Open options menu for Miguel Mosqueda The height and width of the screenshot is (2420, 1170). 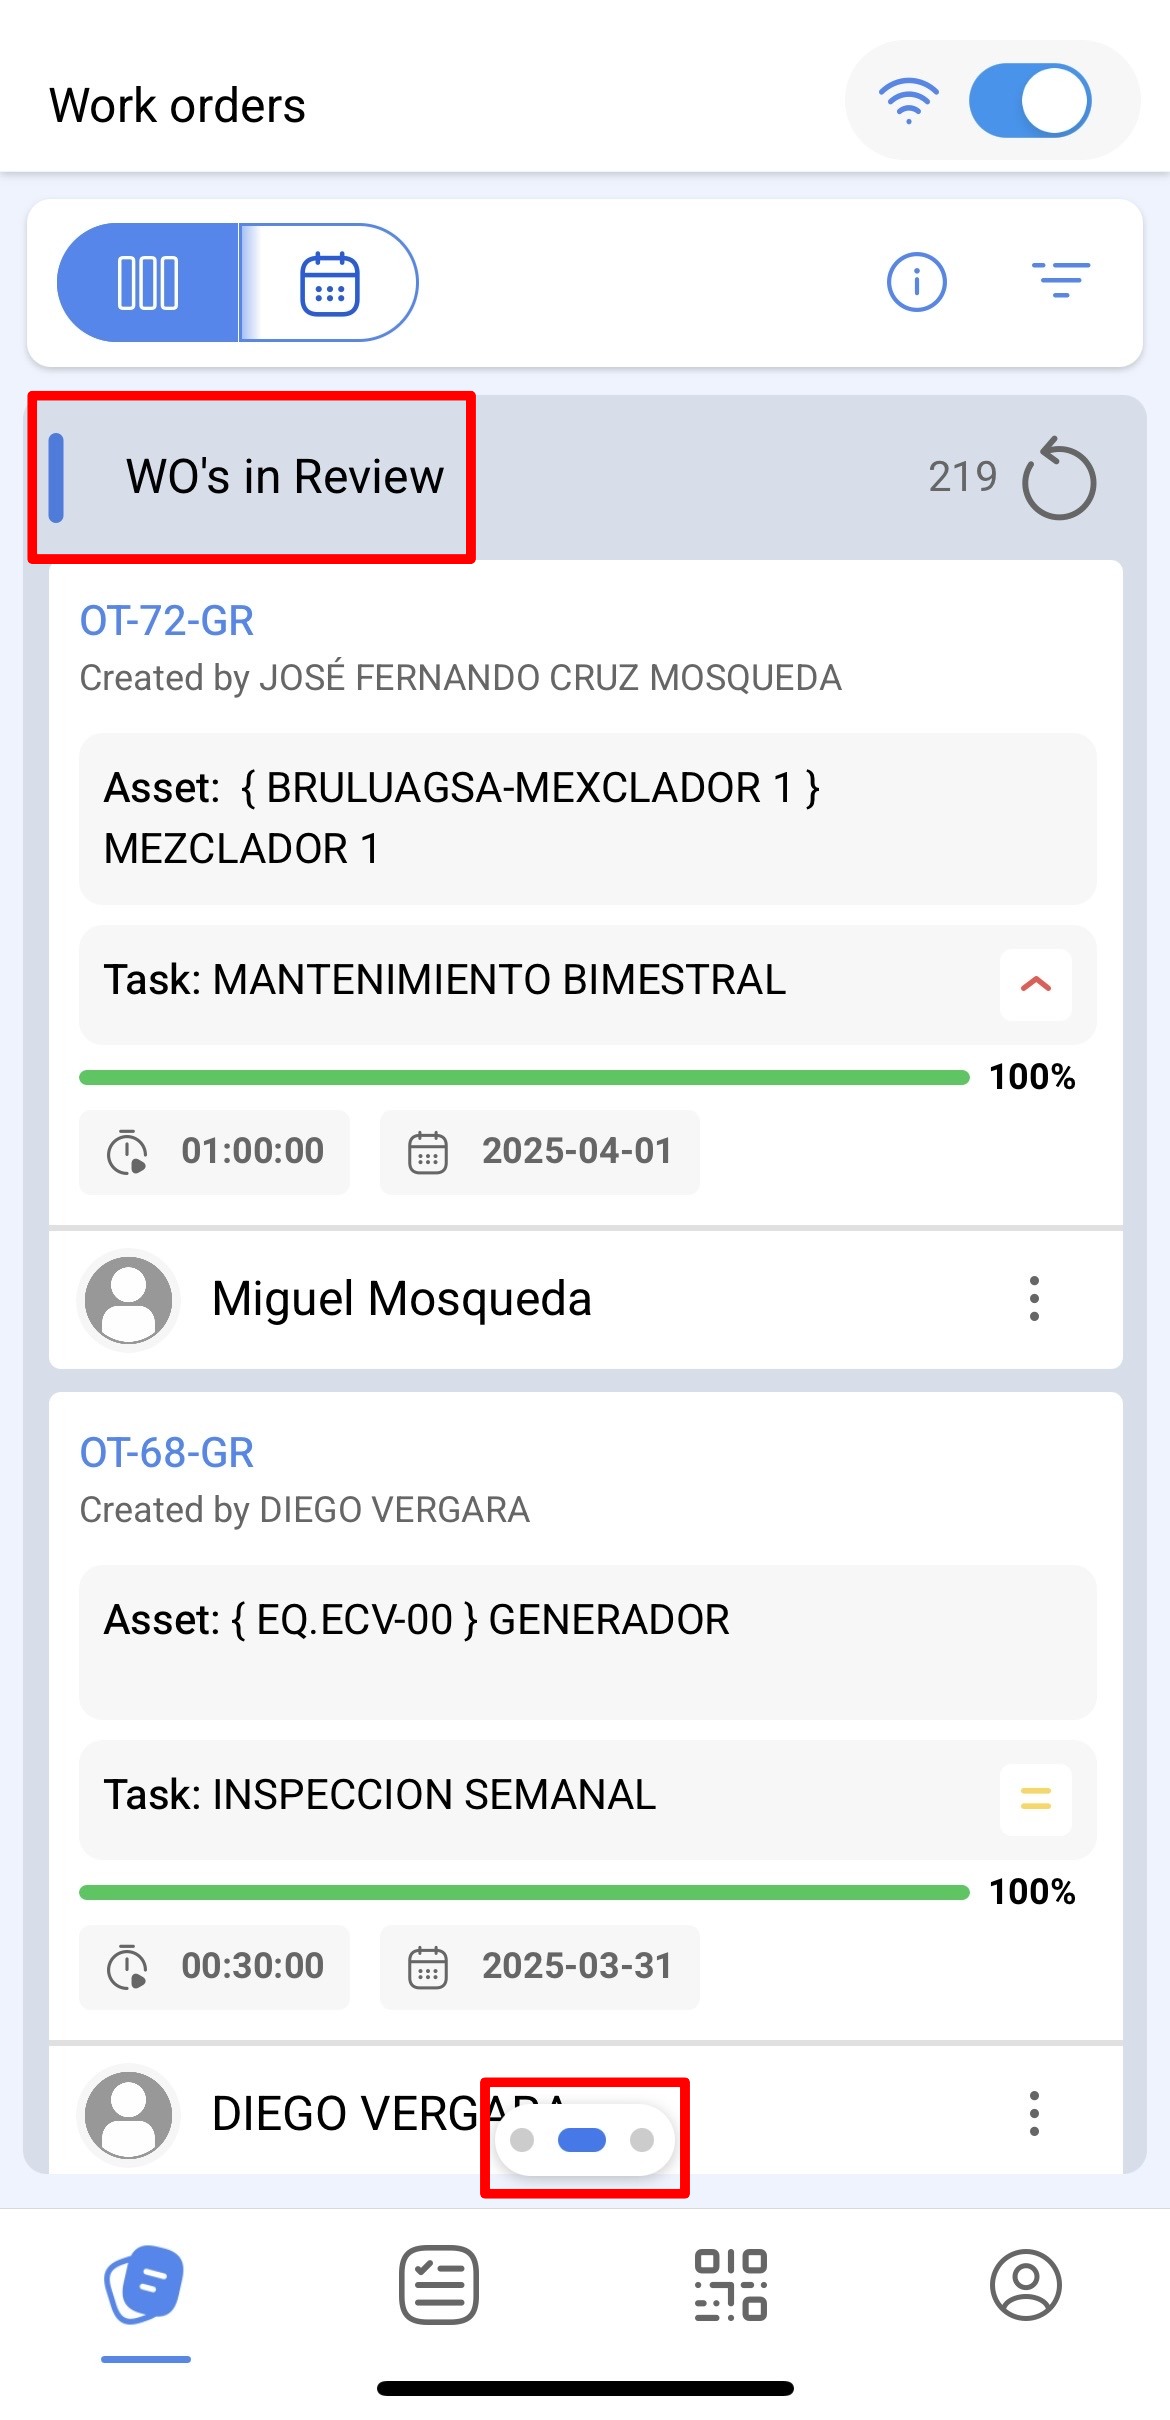(1034, 1298)
